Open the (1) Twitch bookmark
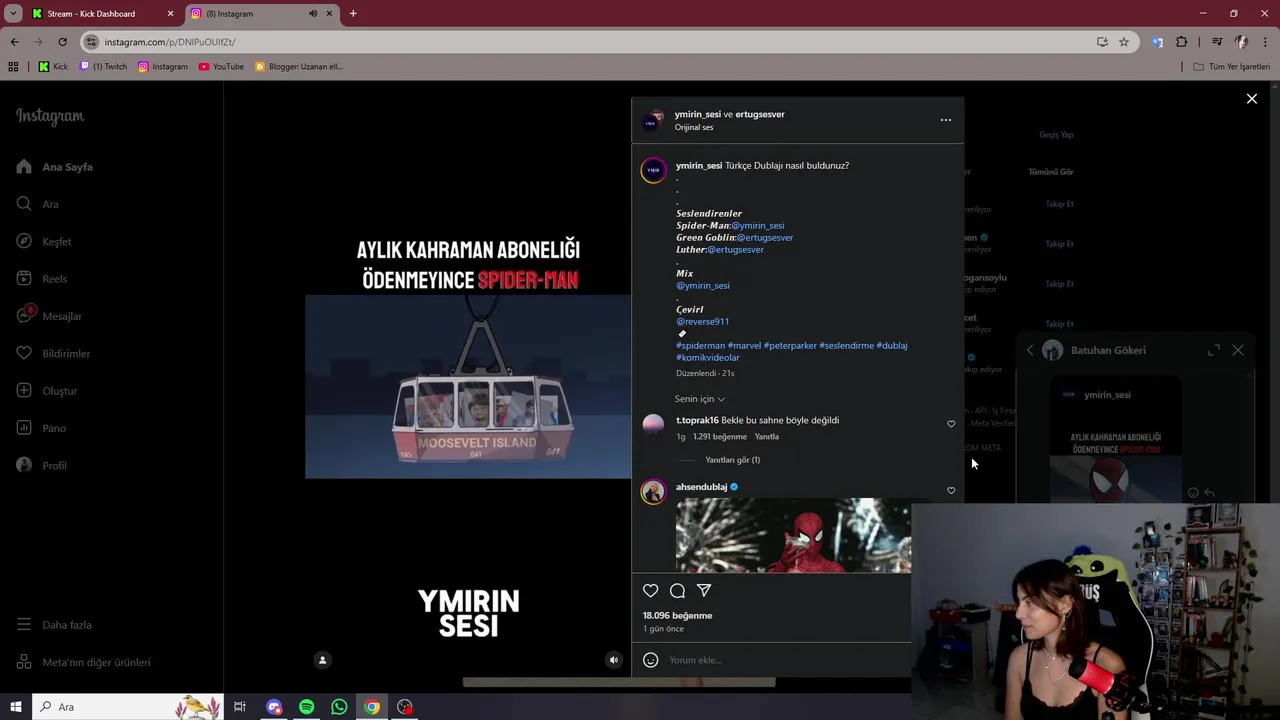 point(103,67)
